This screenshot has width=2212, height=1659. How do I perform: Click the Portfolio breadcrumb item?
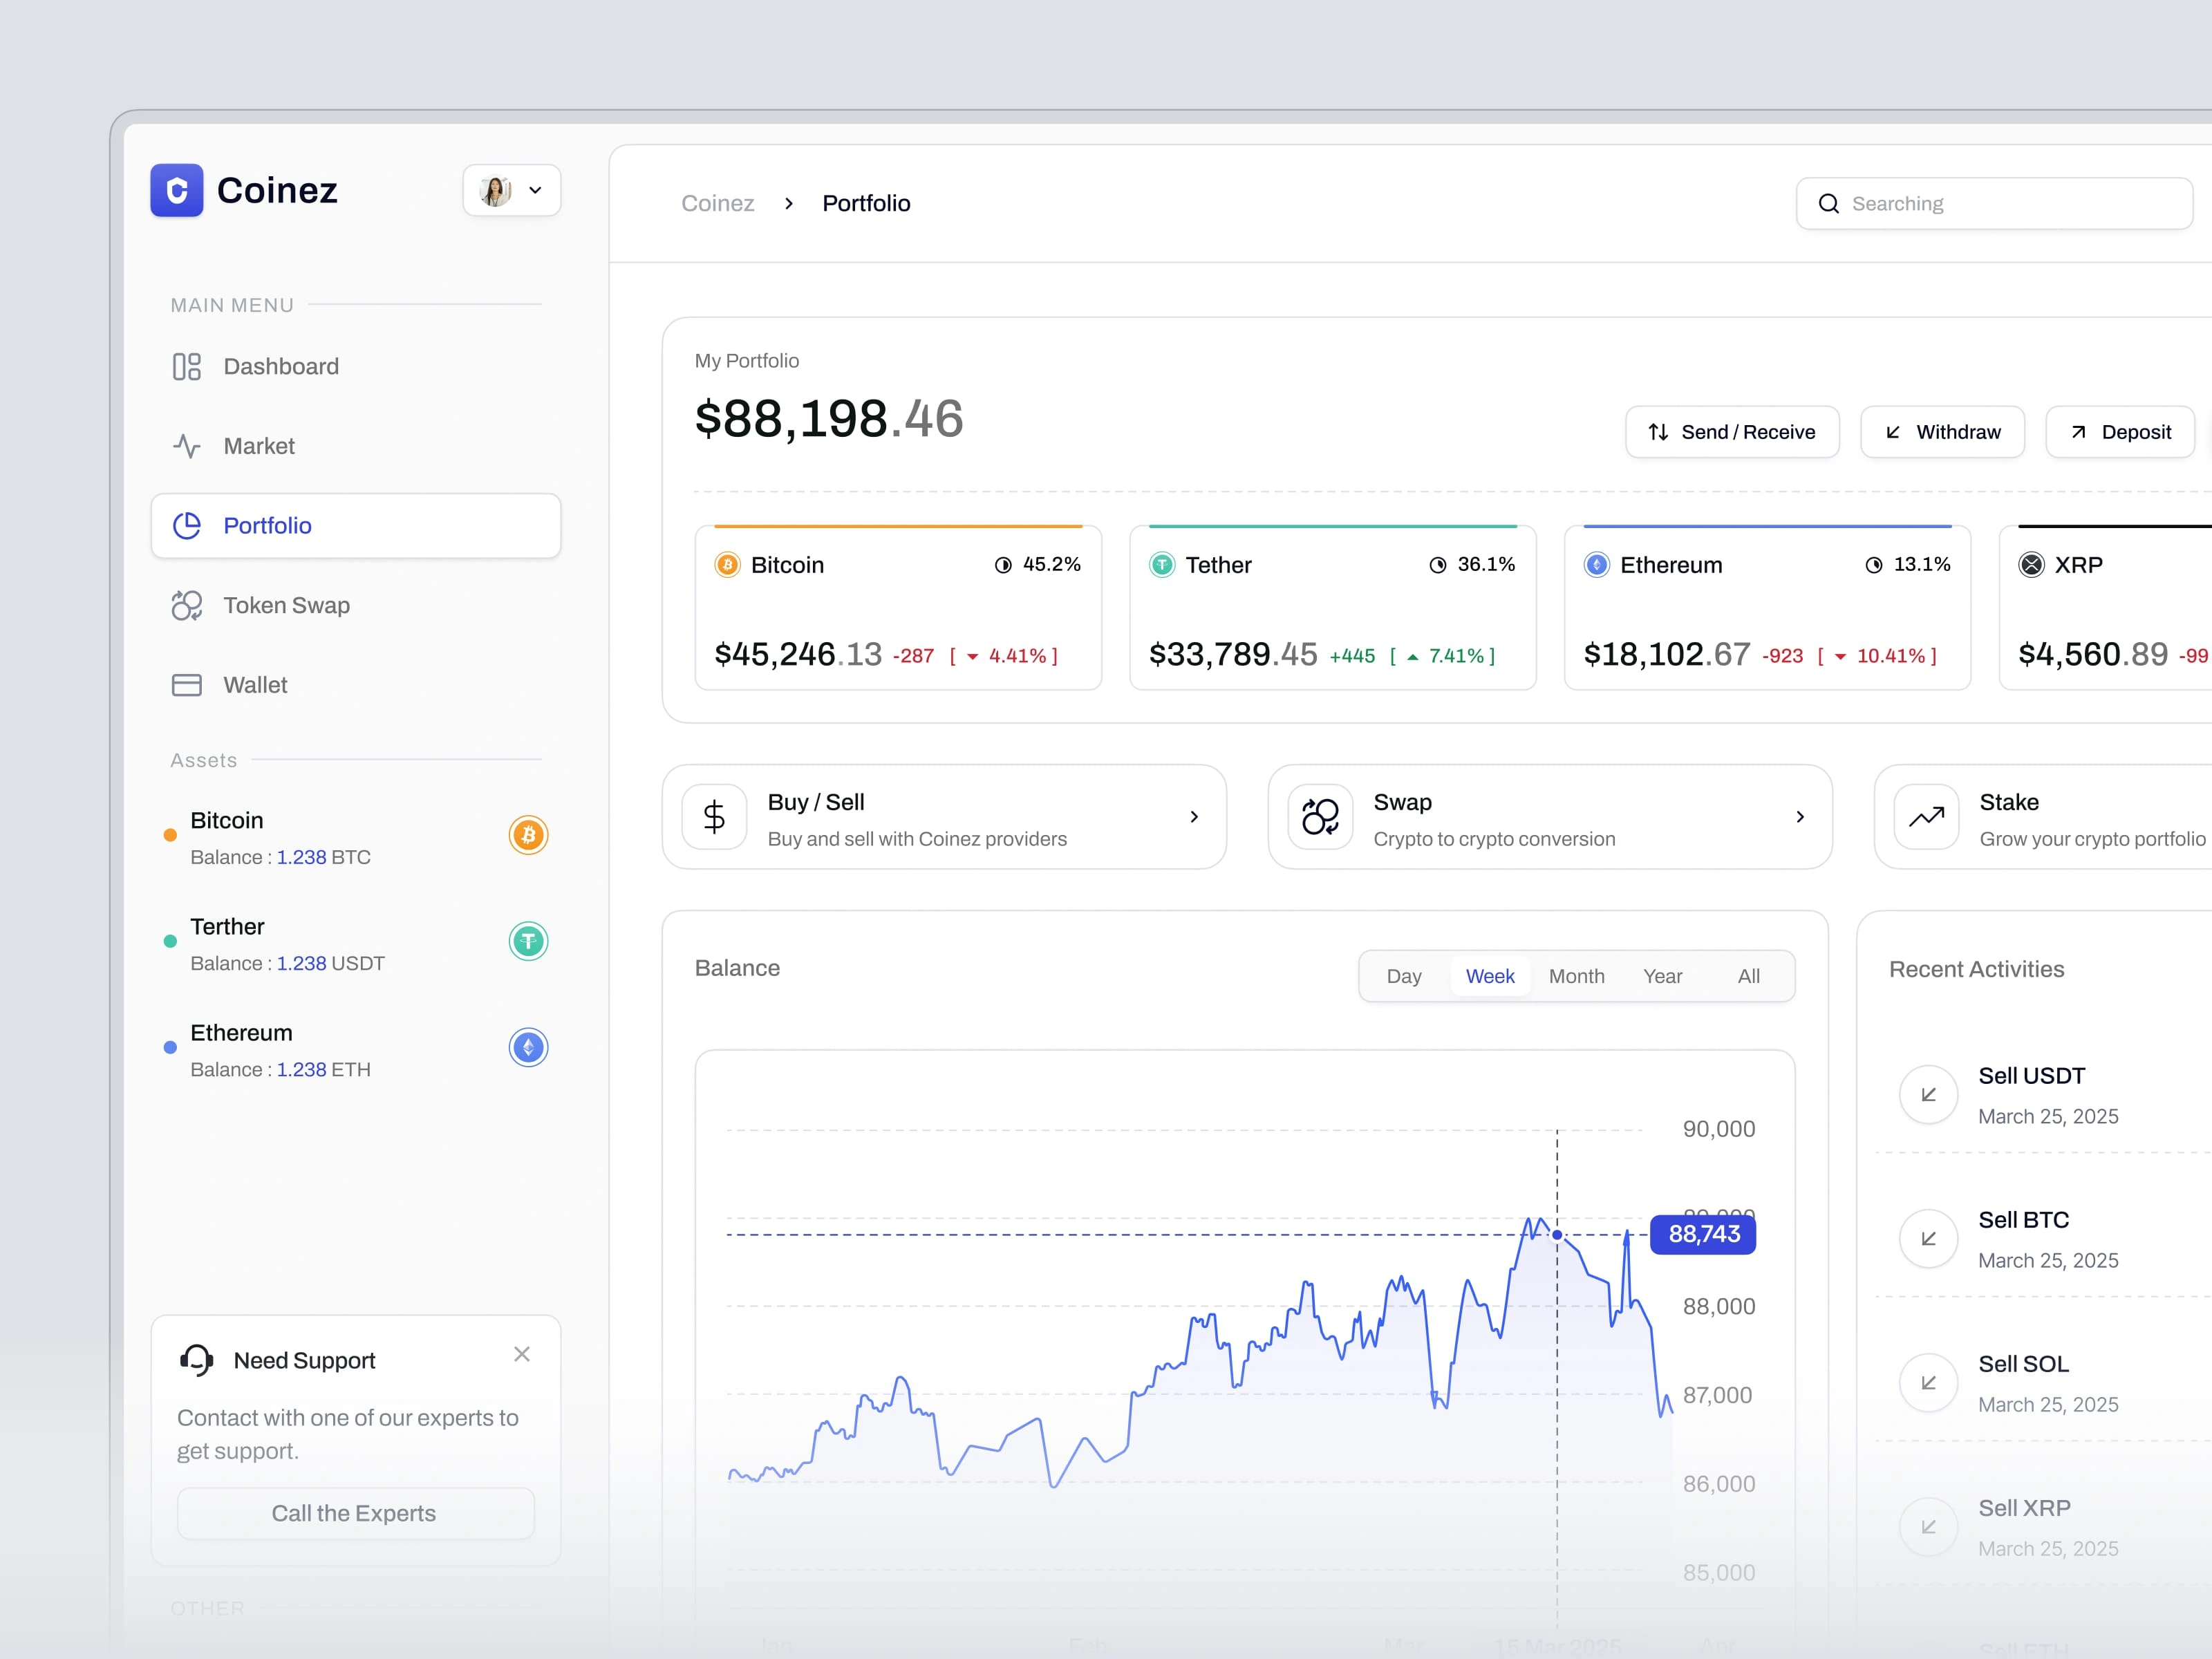point(866,203)
